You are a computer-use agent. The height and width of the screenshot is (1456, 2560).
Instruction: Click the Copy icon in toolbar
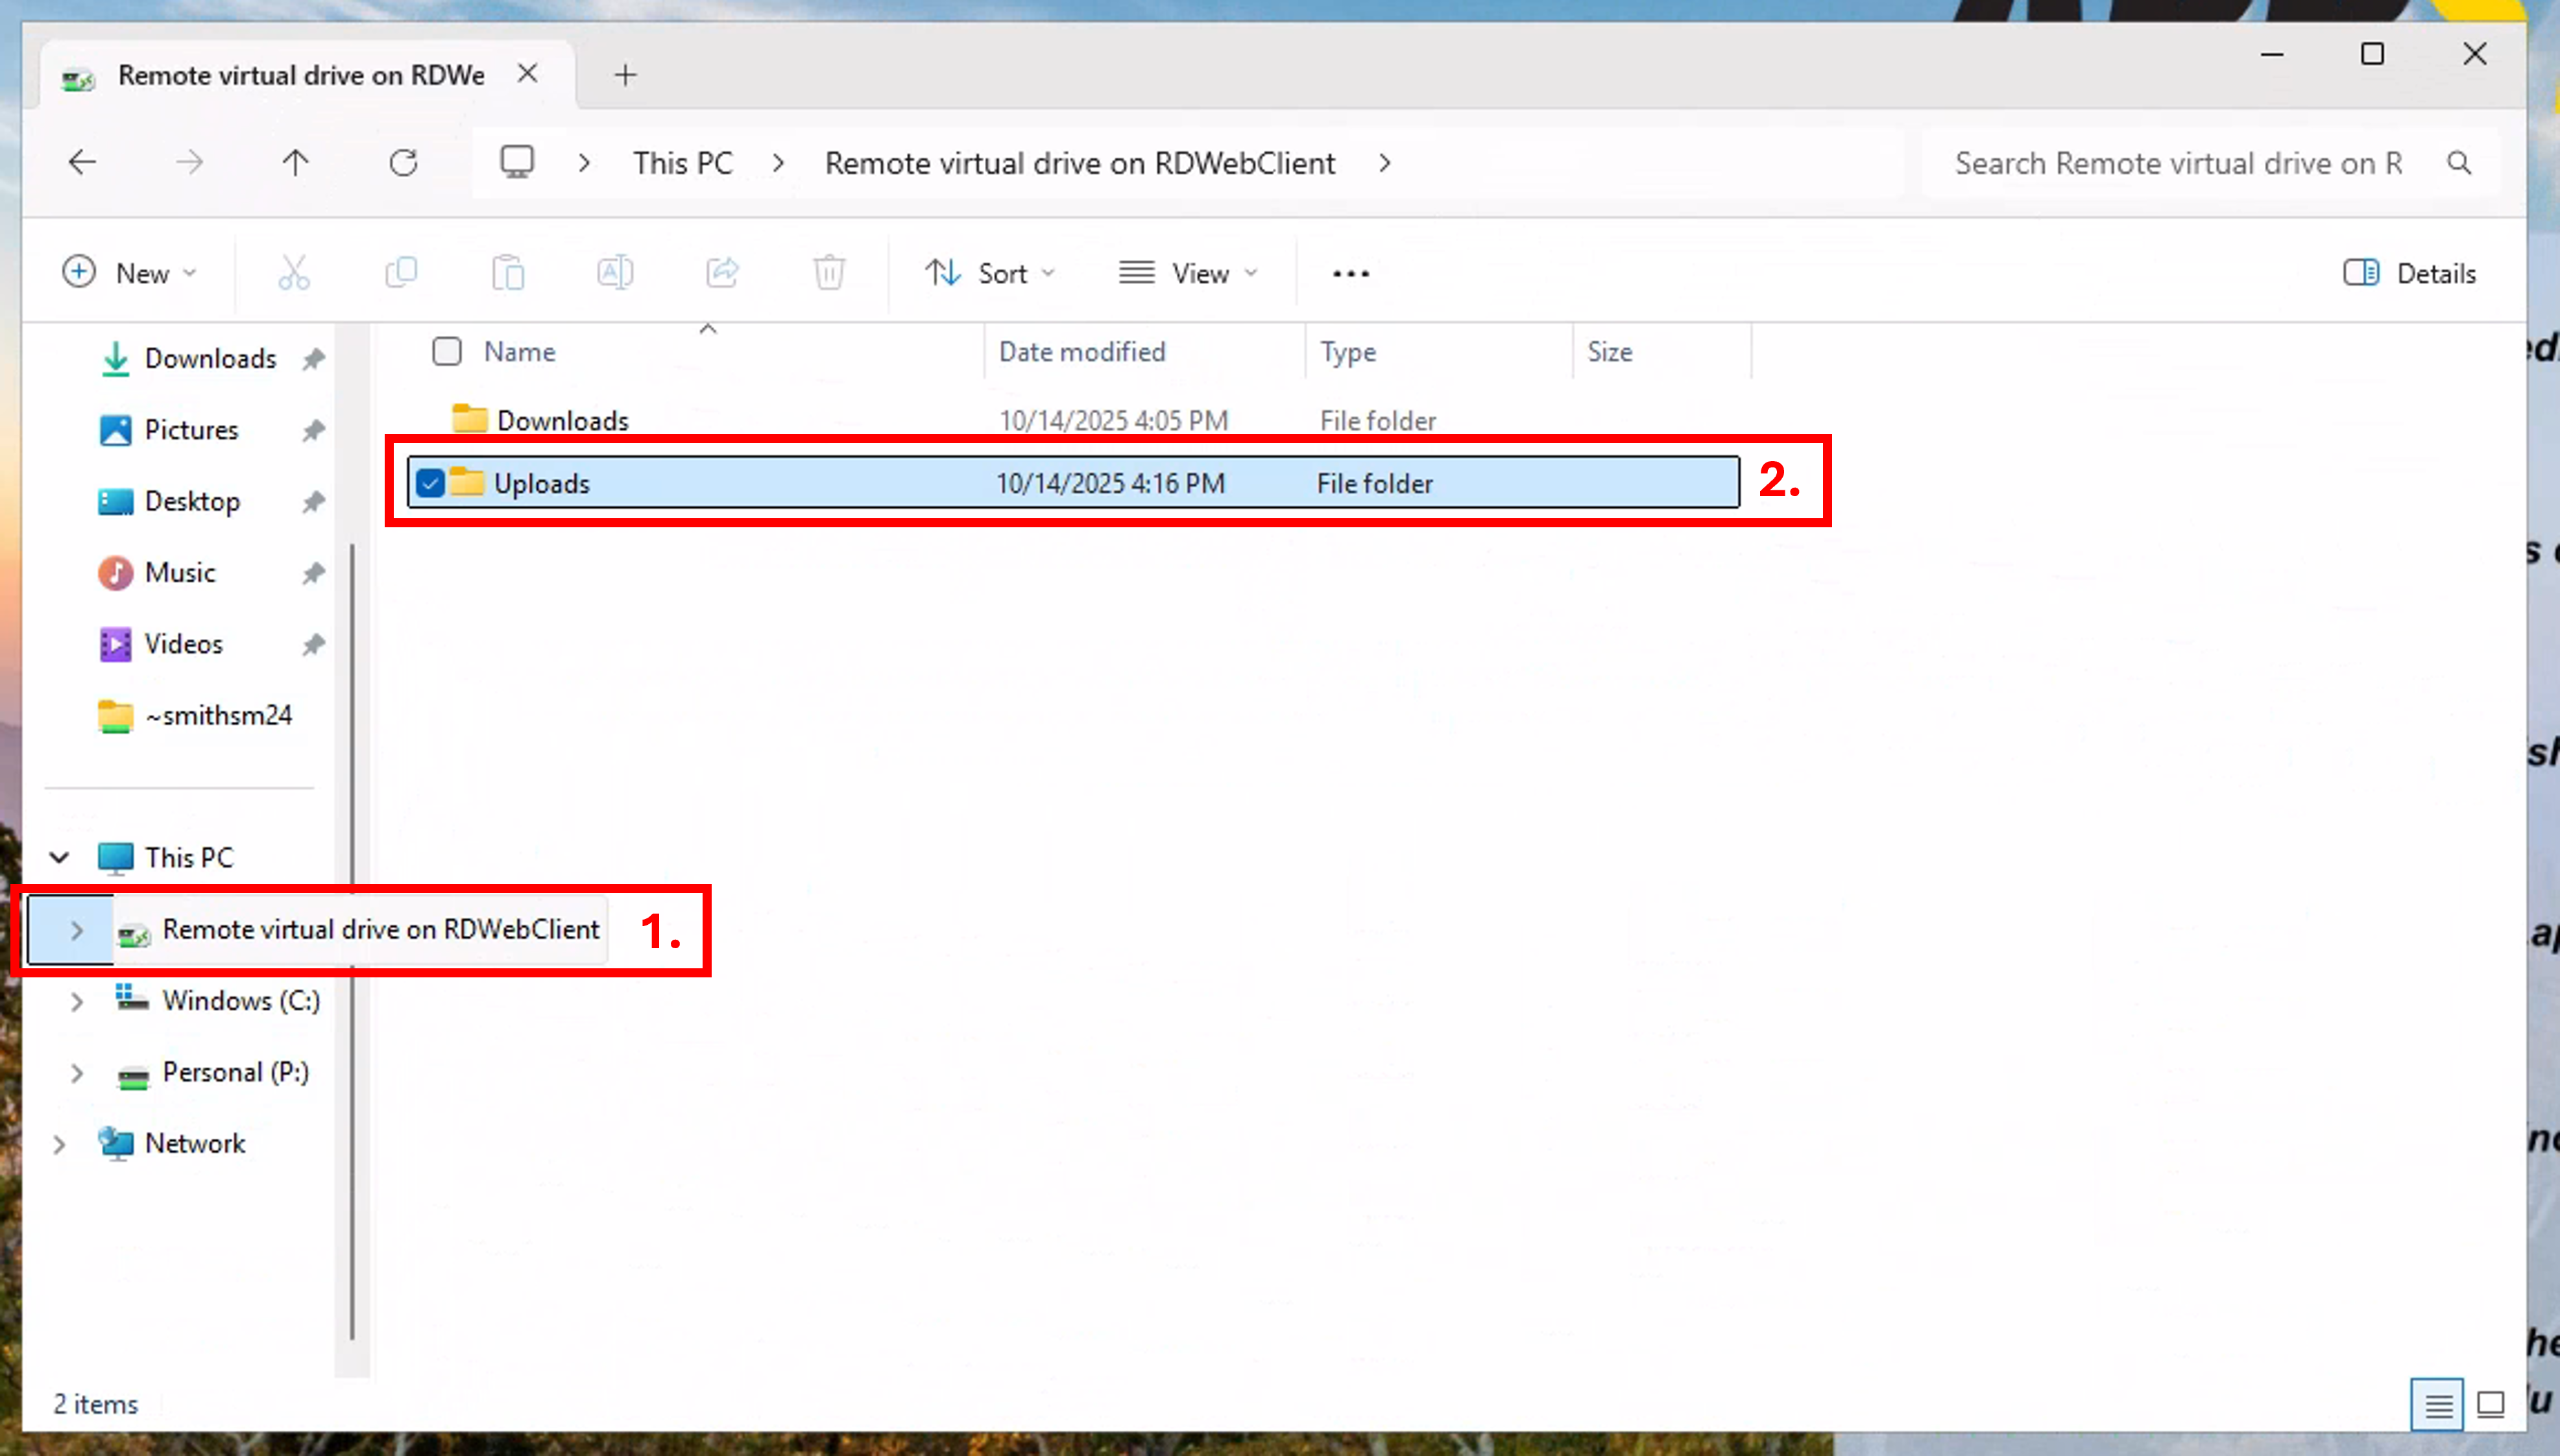tap(401, 272)
